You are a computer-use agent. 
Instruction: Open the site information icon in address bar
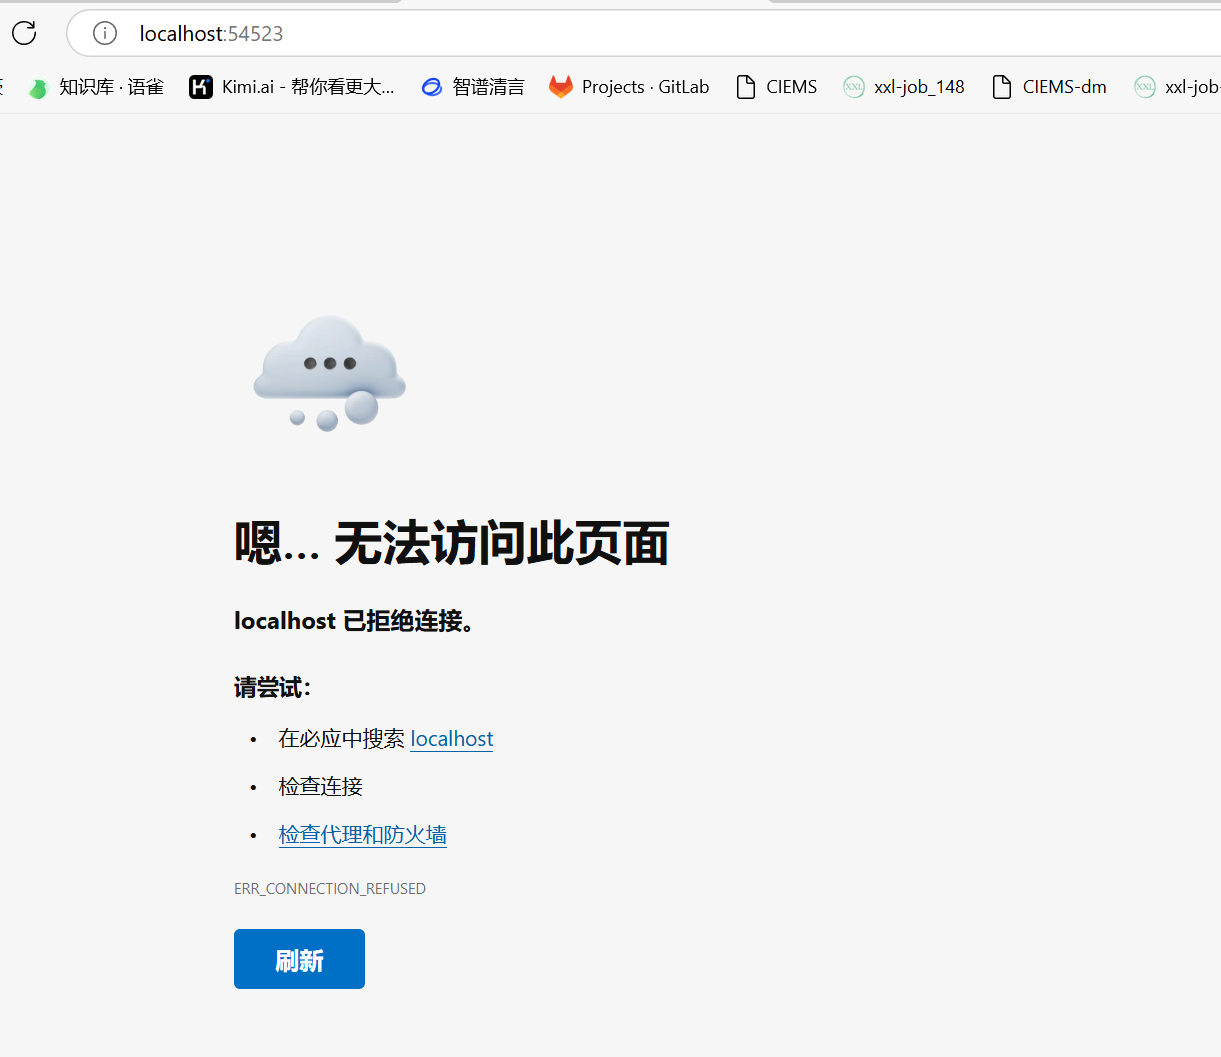[104, 33]
